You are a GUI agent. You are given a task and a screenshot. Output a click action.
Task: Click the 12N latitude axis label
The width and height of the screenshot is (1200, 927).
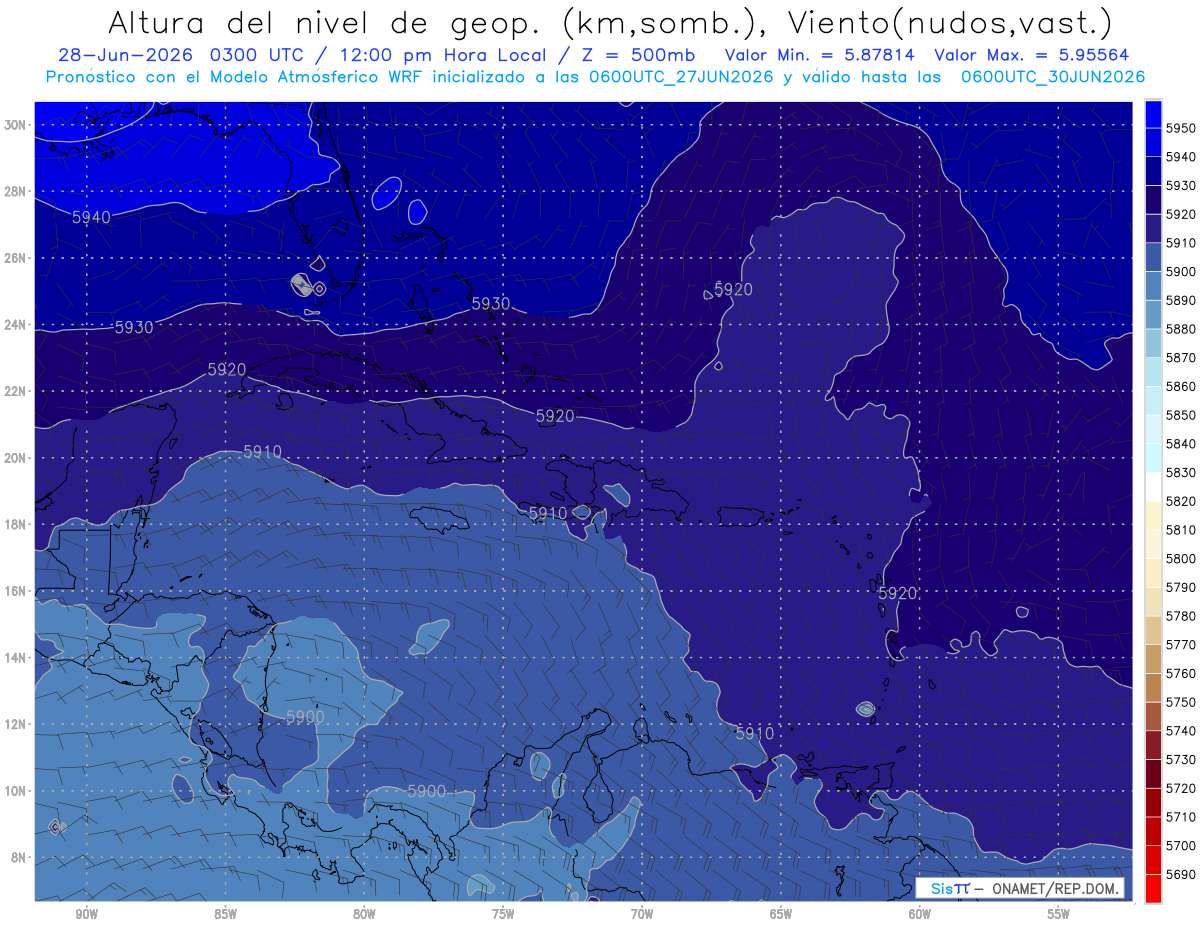(x=13, y=724)
